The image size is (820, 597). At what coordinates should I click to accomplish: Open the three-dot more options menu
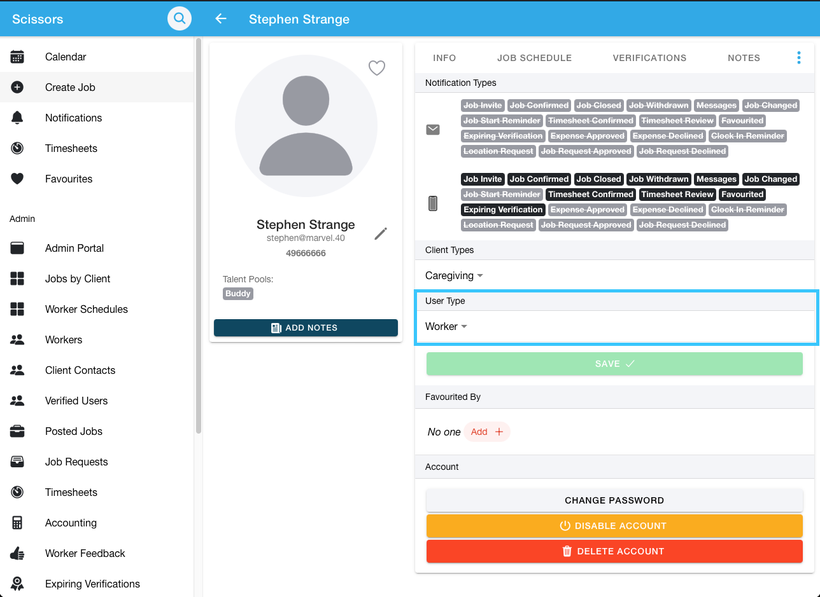799,58
